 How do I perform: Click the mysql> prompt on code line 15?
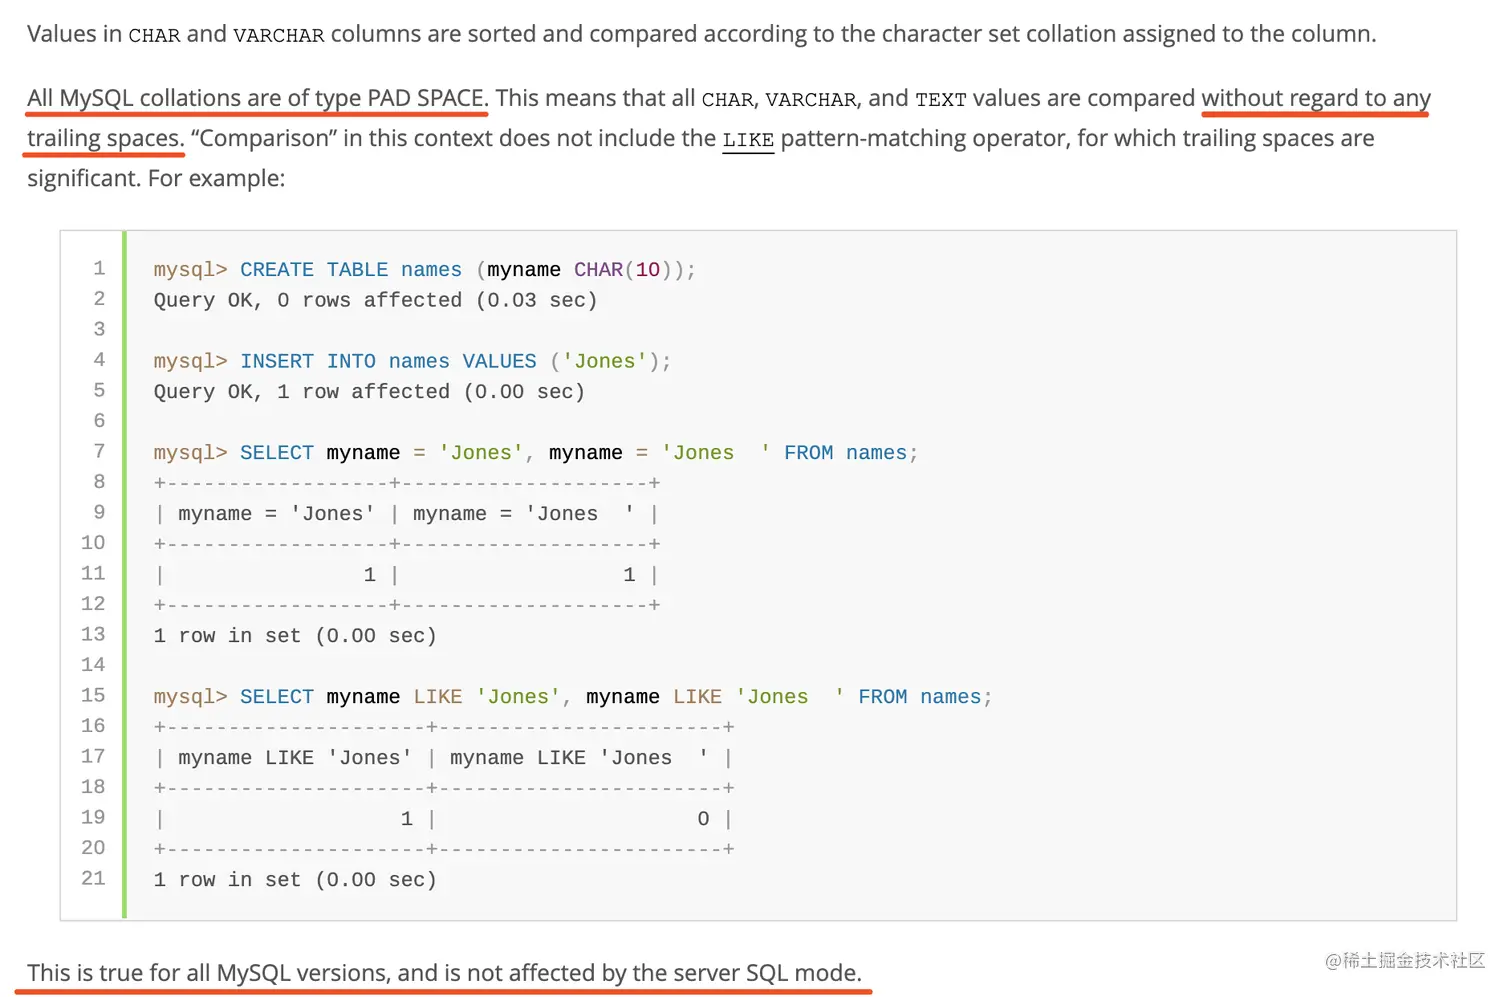pos(190,697)
